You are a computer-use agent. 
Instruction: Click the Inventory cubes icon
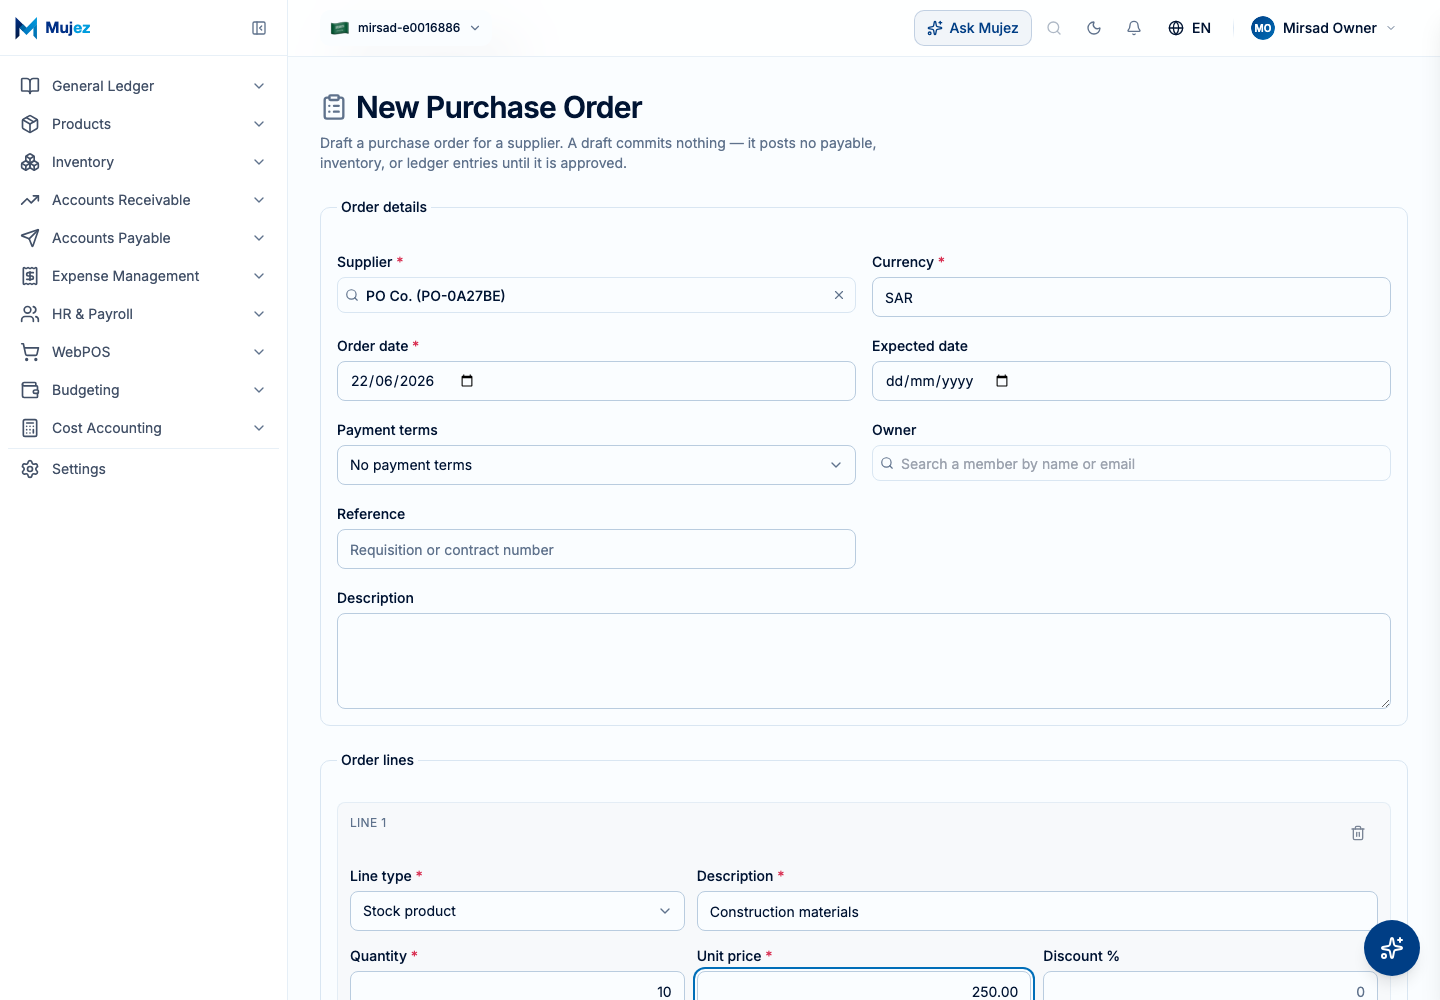click(x=30, y=162)
